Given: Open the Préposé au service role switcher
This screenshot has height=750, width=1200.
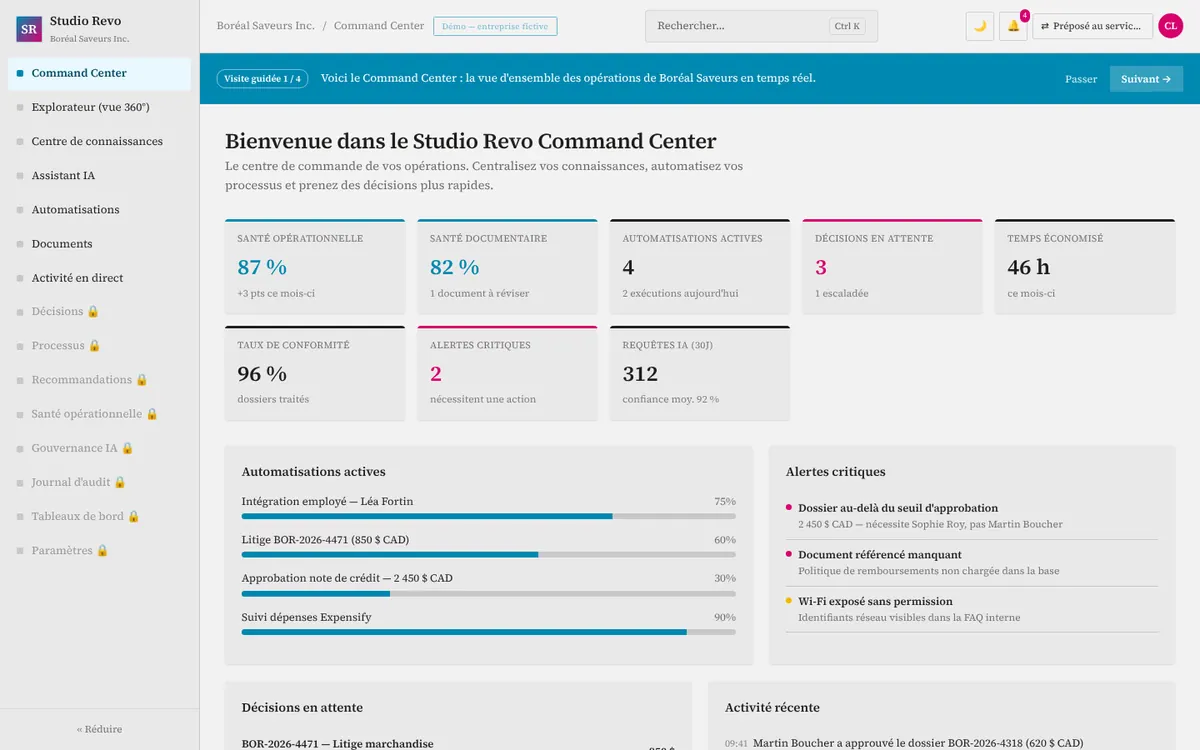Looking at the screenshot, I should (x=1092, y=26).
